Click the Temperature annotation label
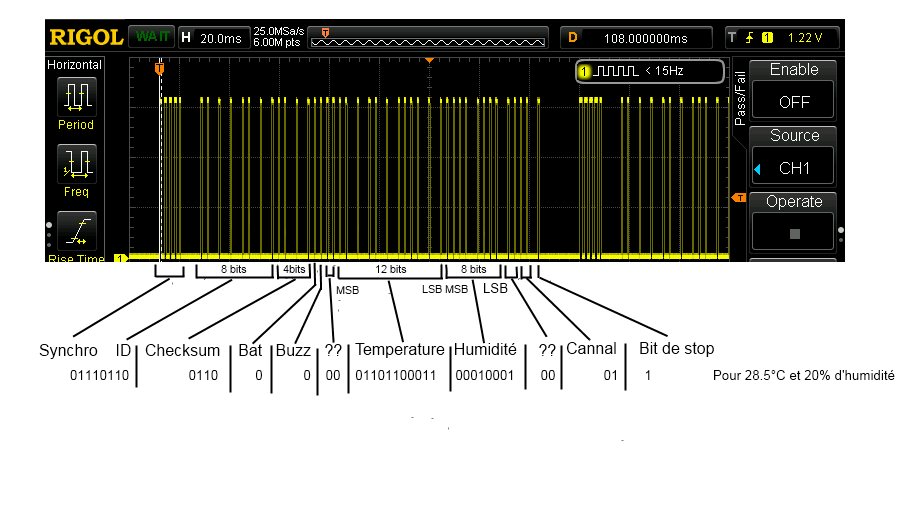Viewport: 921px width, 508px height. [399, 350]
